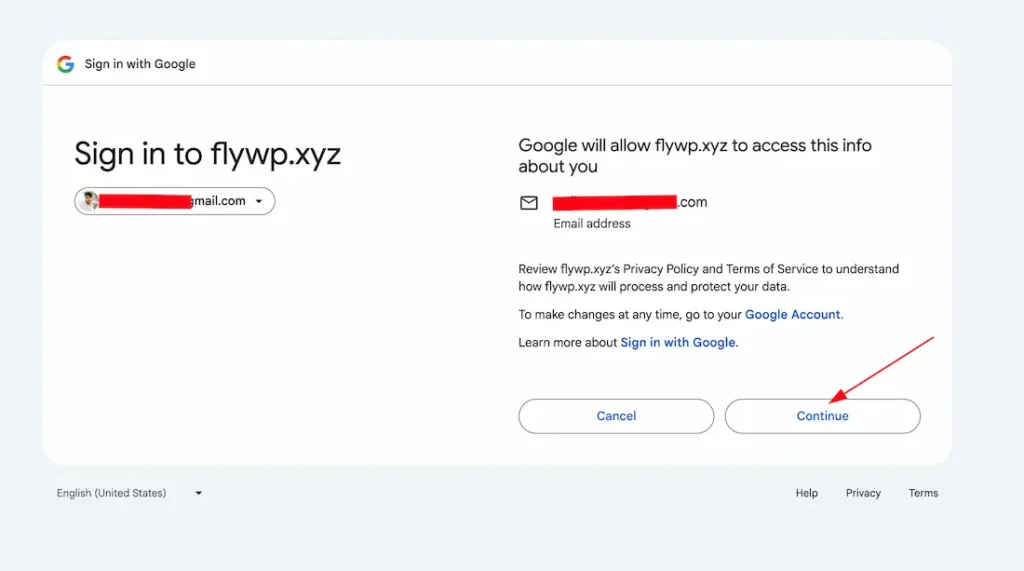Follow the blue "Sign in with Google" link

(678, 342)
